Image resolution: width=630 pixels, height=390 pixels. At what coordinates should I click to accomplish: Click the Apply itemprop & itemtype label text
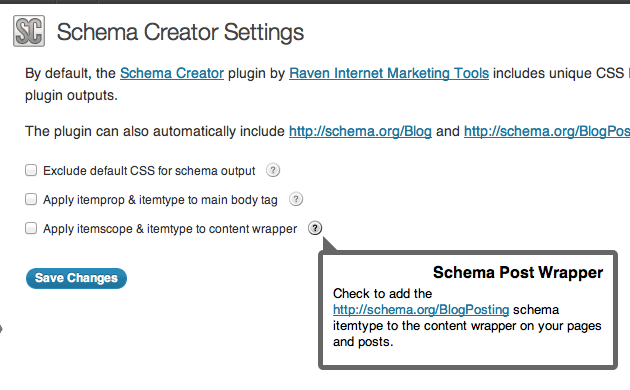160,200
